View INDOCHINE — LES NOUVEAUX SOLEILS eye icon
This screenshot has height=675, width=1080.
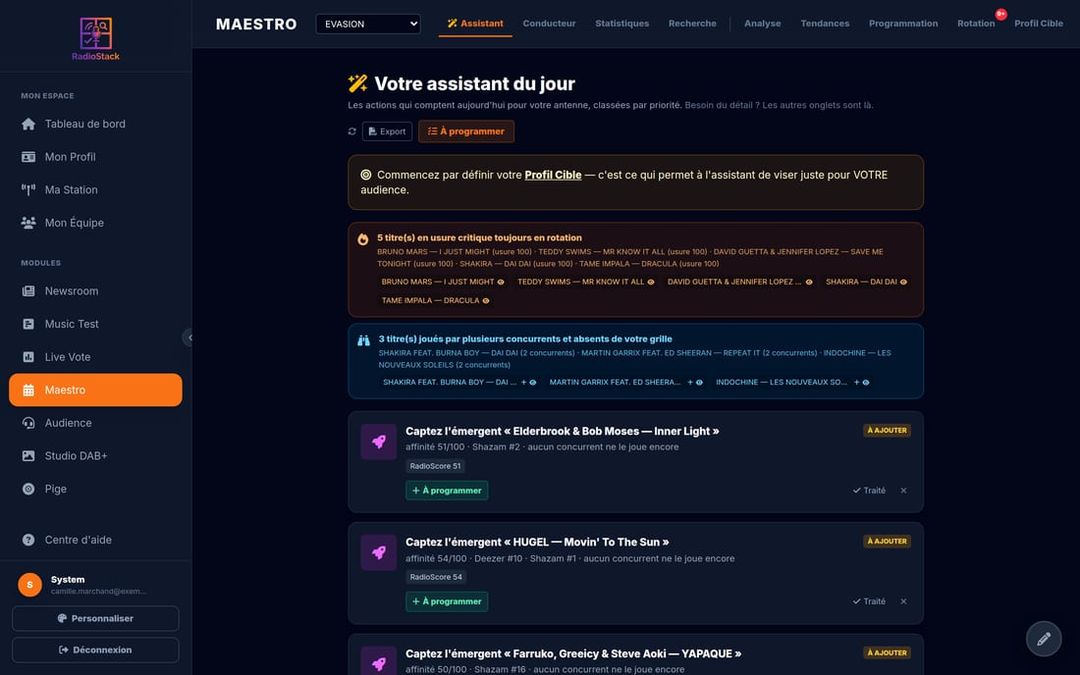click(866, 383)
